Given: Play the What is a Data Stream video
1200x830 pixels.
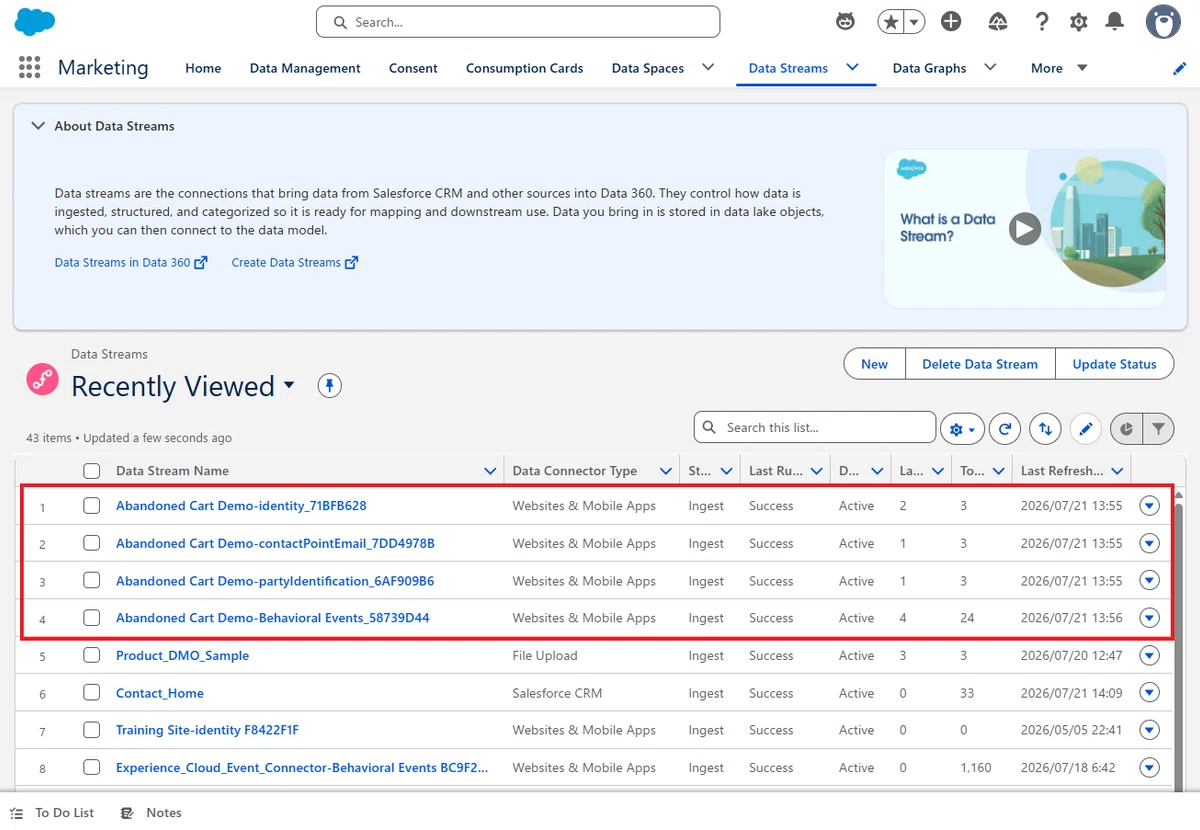Looking at the screenshot, I should point(1023,229).
